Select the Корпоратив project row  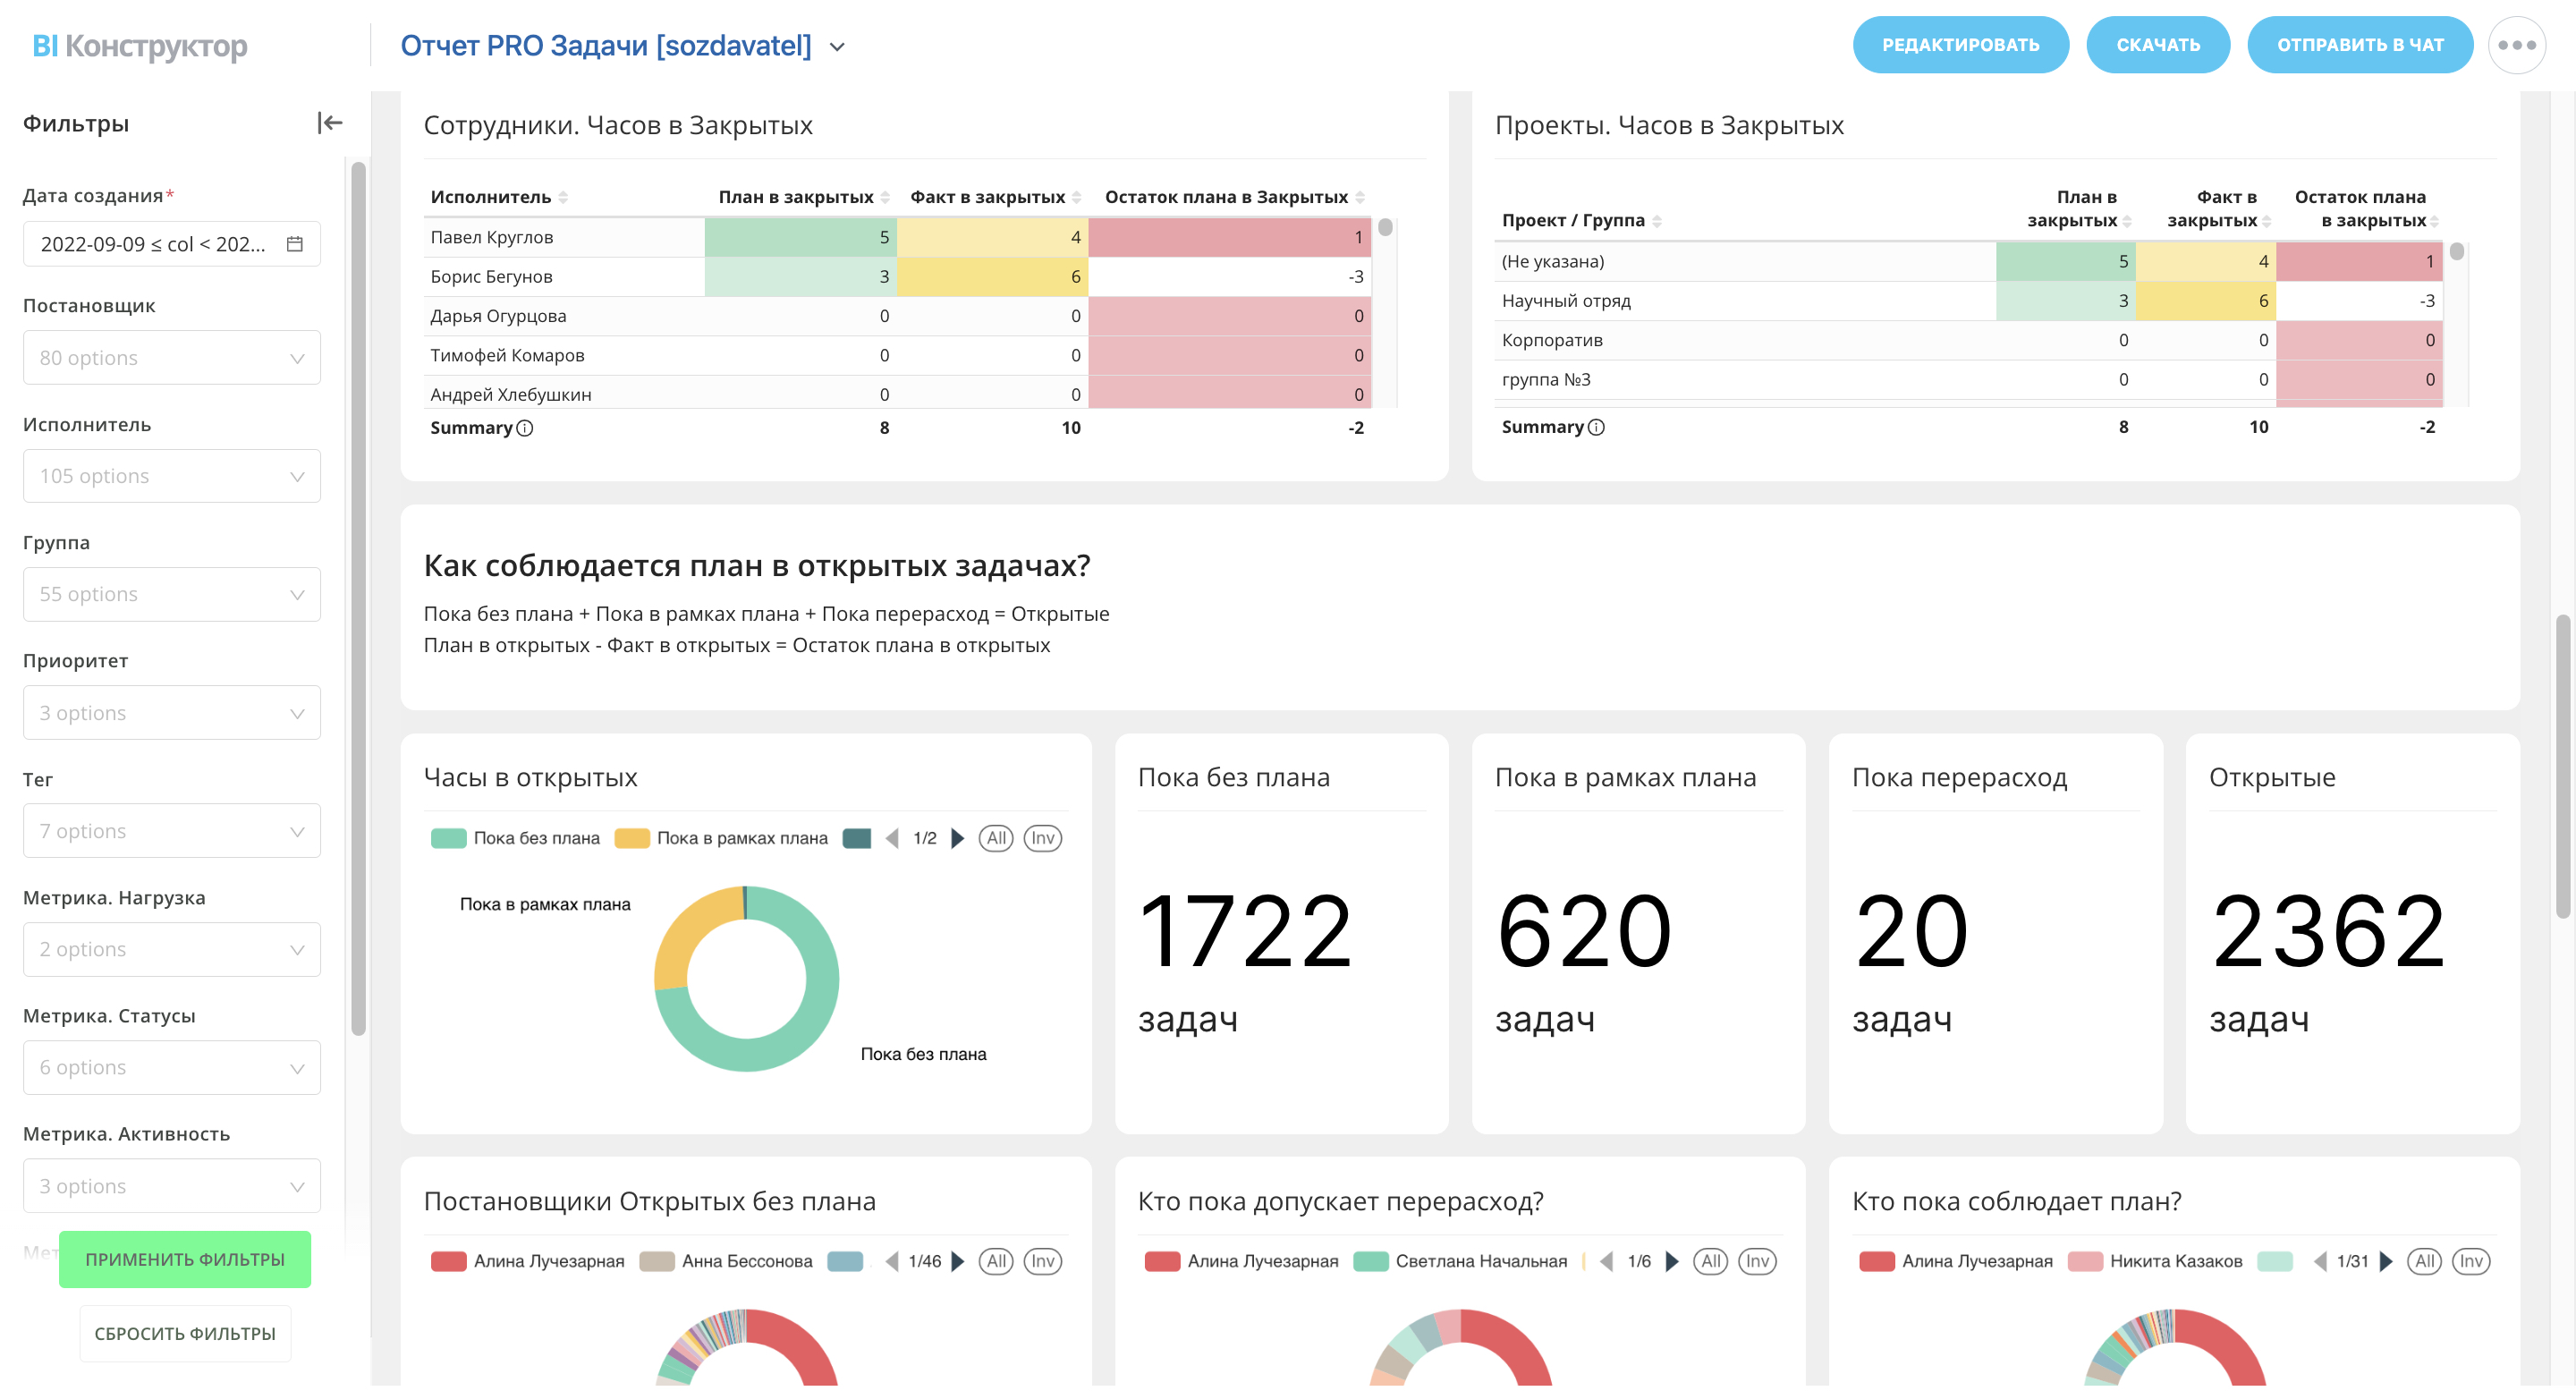coord(1968,340)
